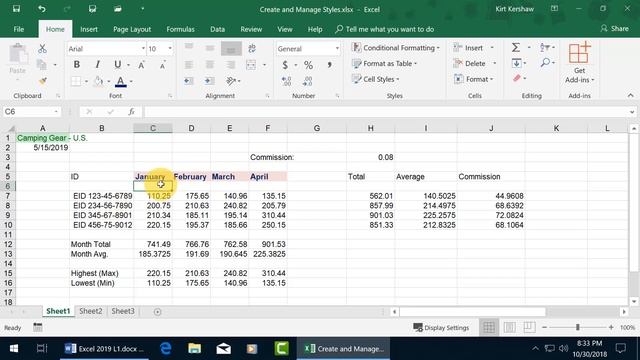640x360 pixels.
Task: Expand Format as Table menu
Action: point(384,63)
